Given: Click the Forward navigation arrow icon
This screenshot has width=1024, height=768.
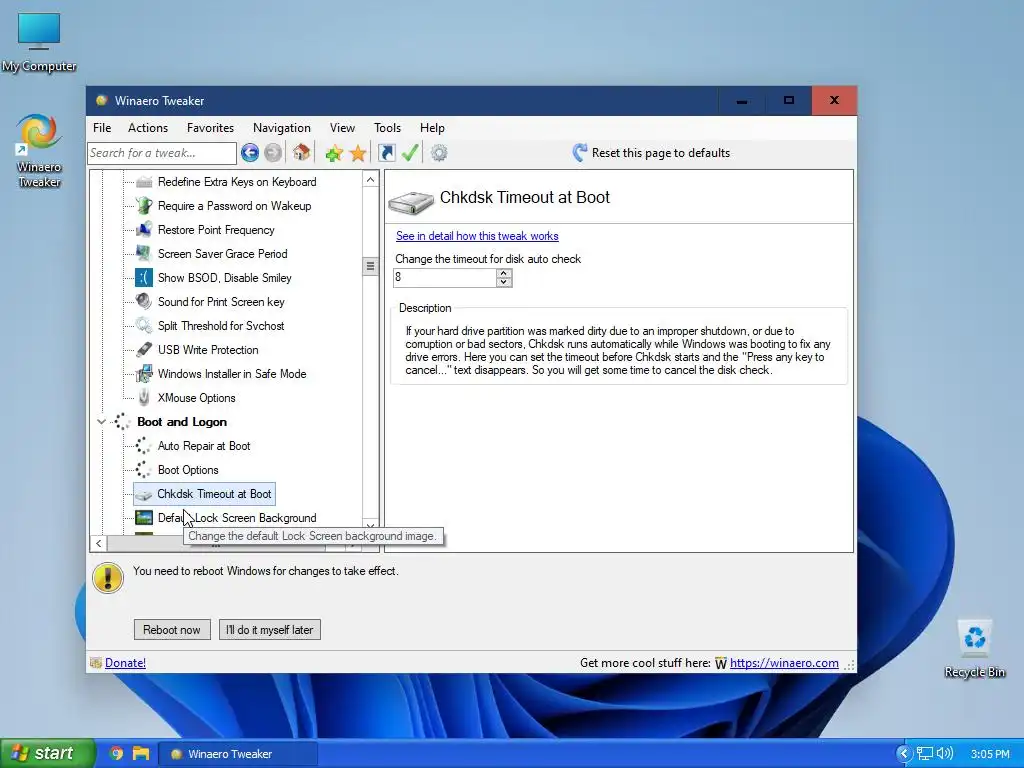Looking at the screenshot, I should 273,153.
